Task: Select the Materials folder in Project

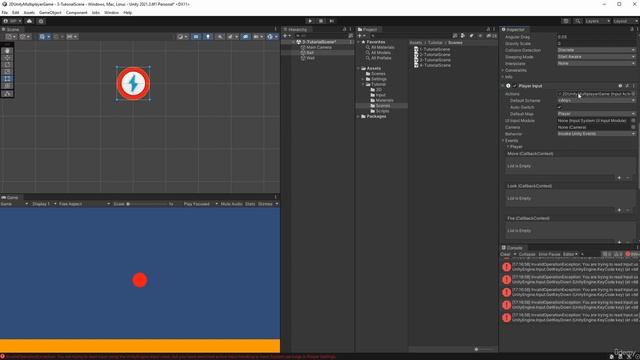Action: [x=384, y=100]
